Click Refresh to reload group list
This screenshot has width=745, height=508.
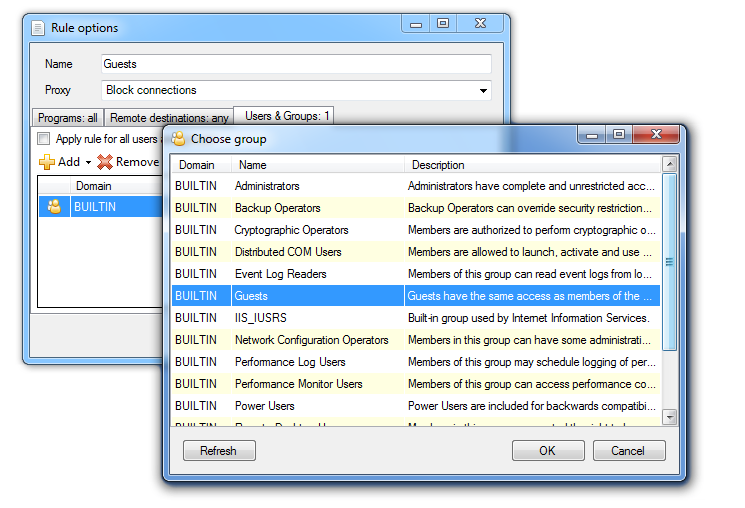[x=219, y=451]
